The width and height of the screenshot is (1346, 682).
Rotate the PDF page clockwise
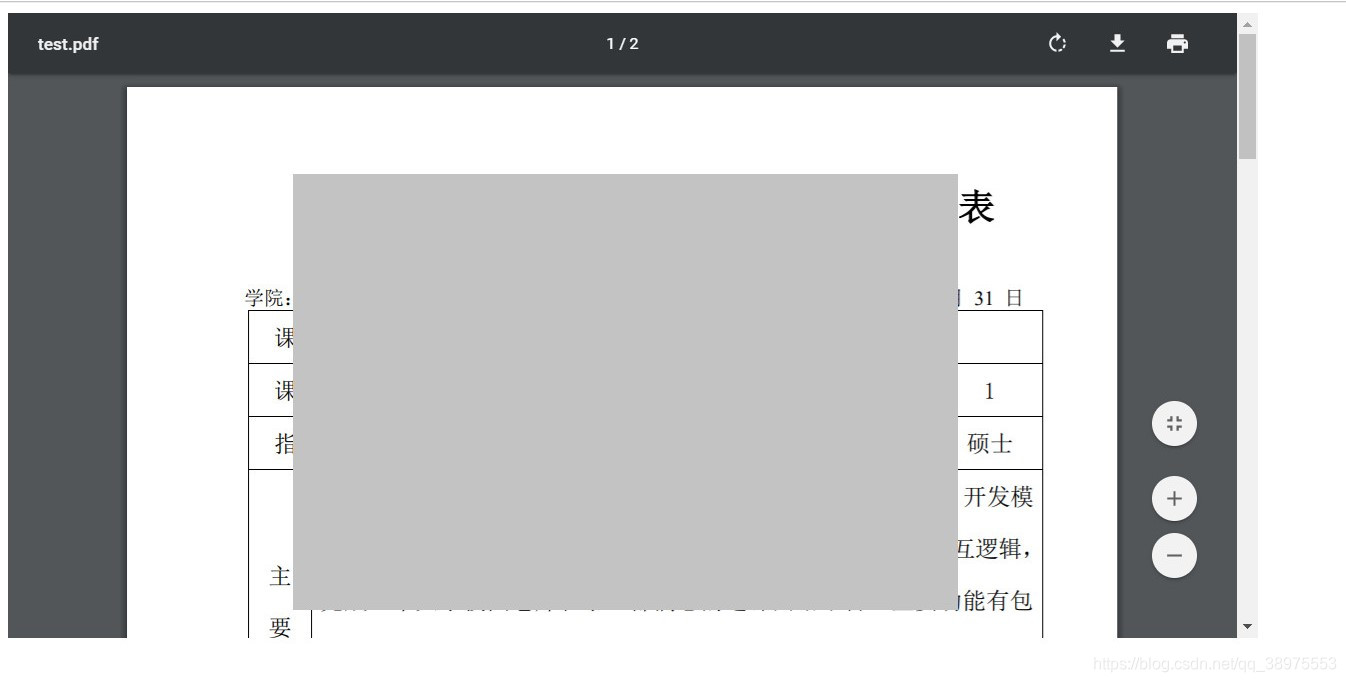(x=1057, y=43)
